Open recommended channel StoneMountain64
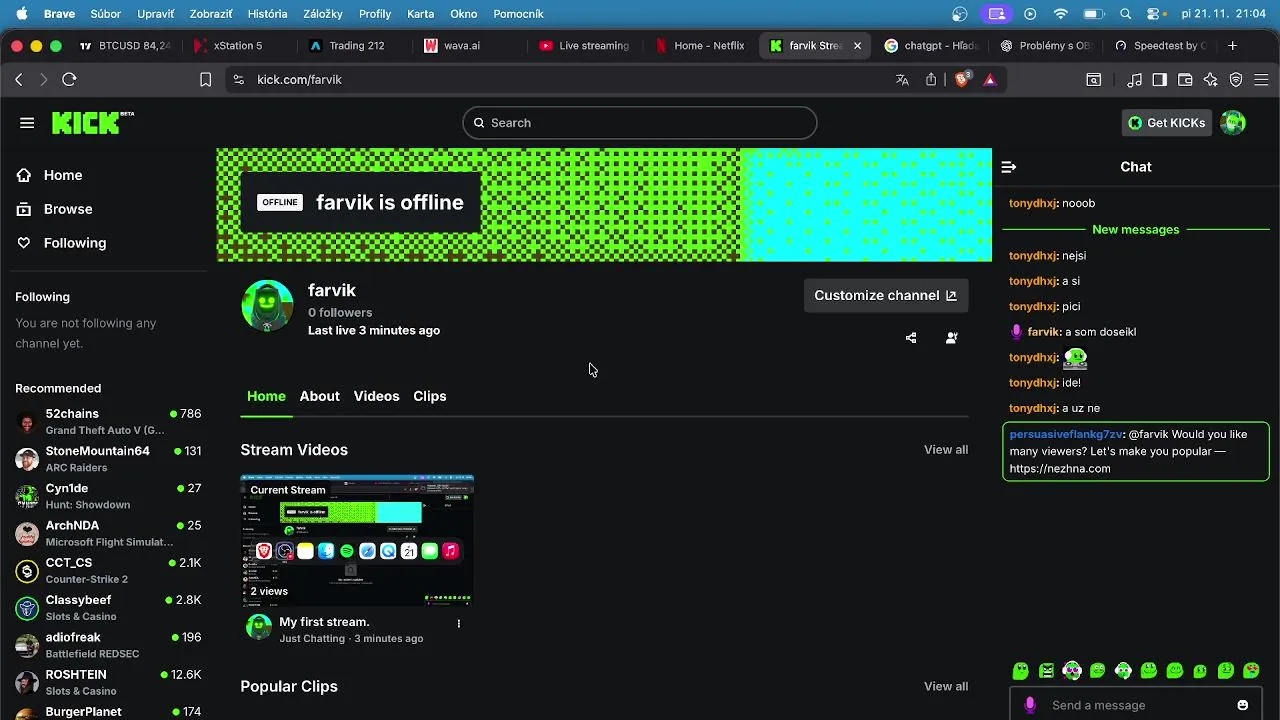The image size is (1280, 720). coord(108,459)
